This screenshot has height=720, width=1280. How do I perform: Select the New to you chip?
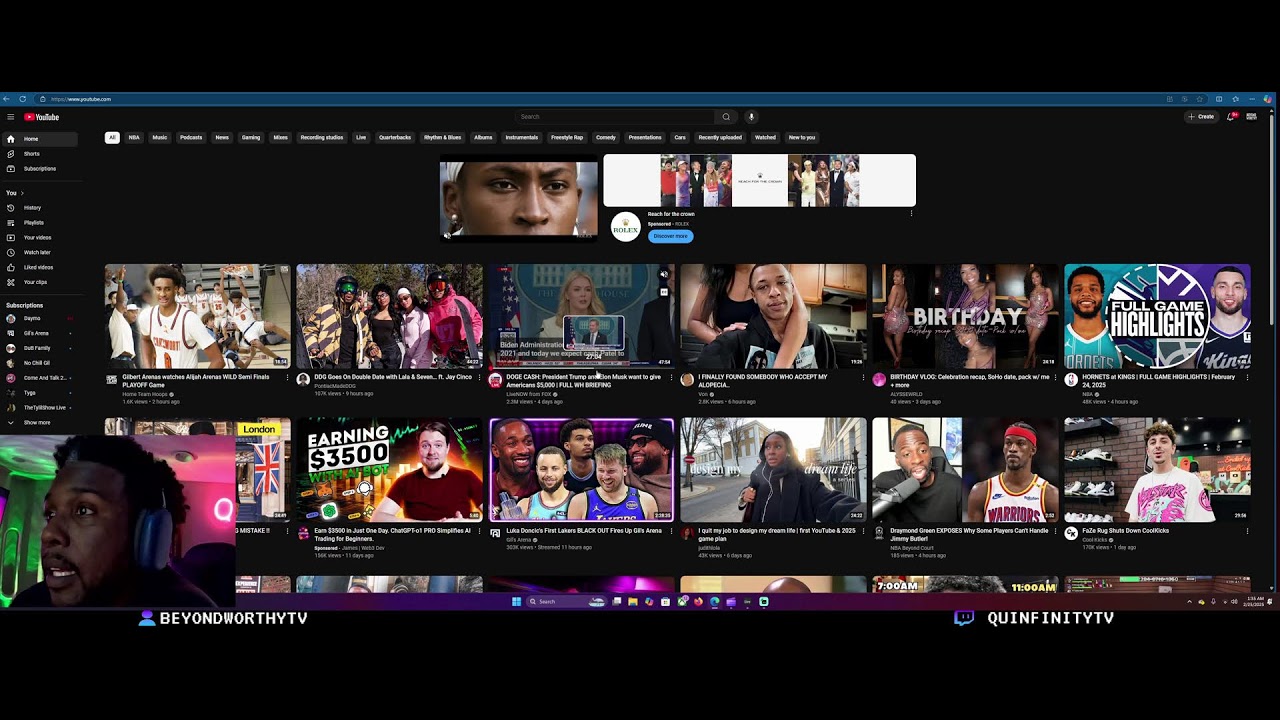click(802, 137)
